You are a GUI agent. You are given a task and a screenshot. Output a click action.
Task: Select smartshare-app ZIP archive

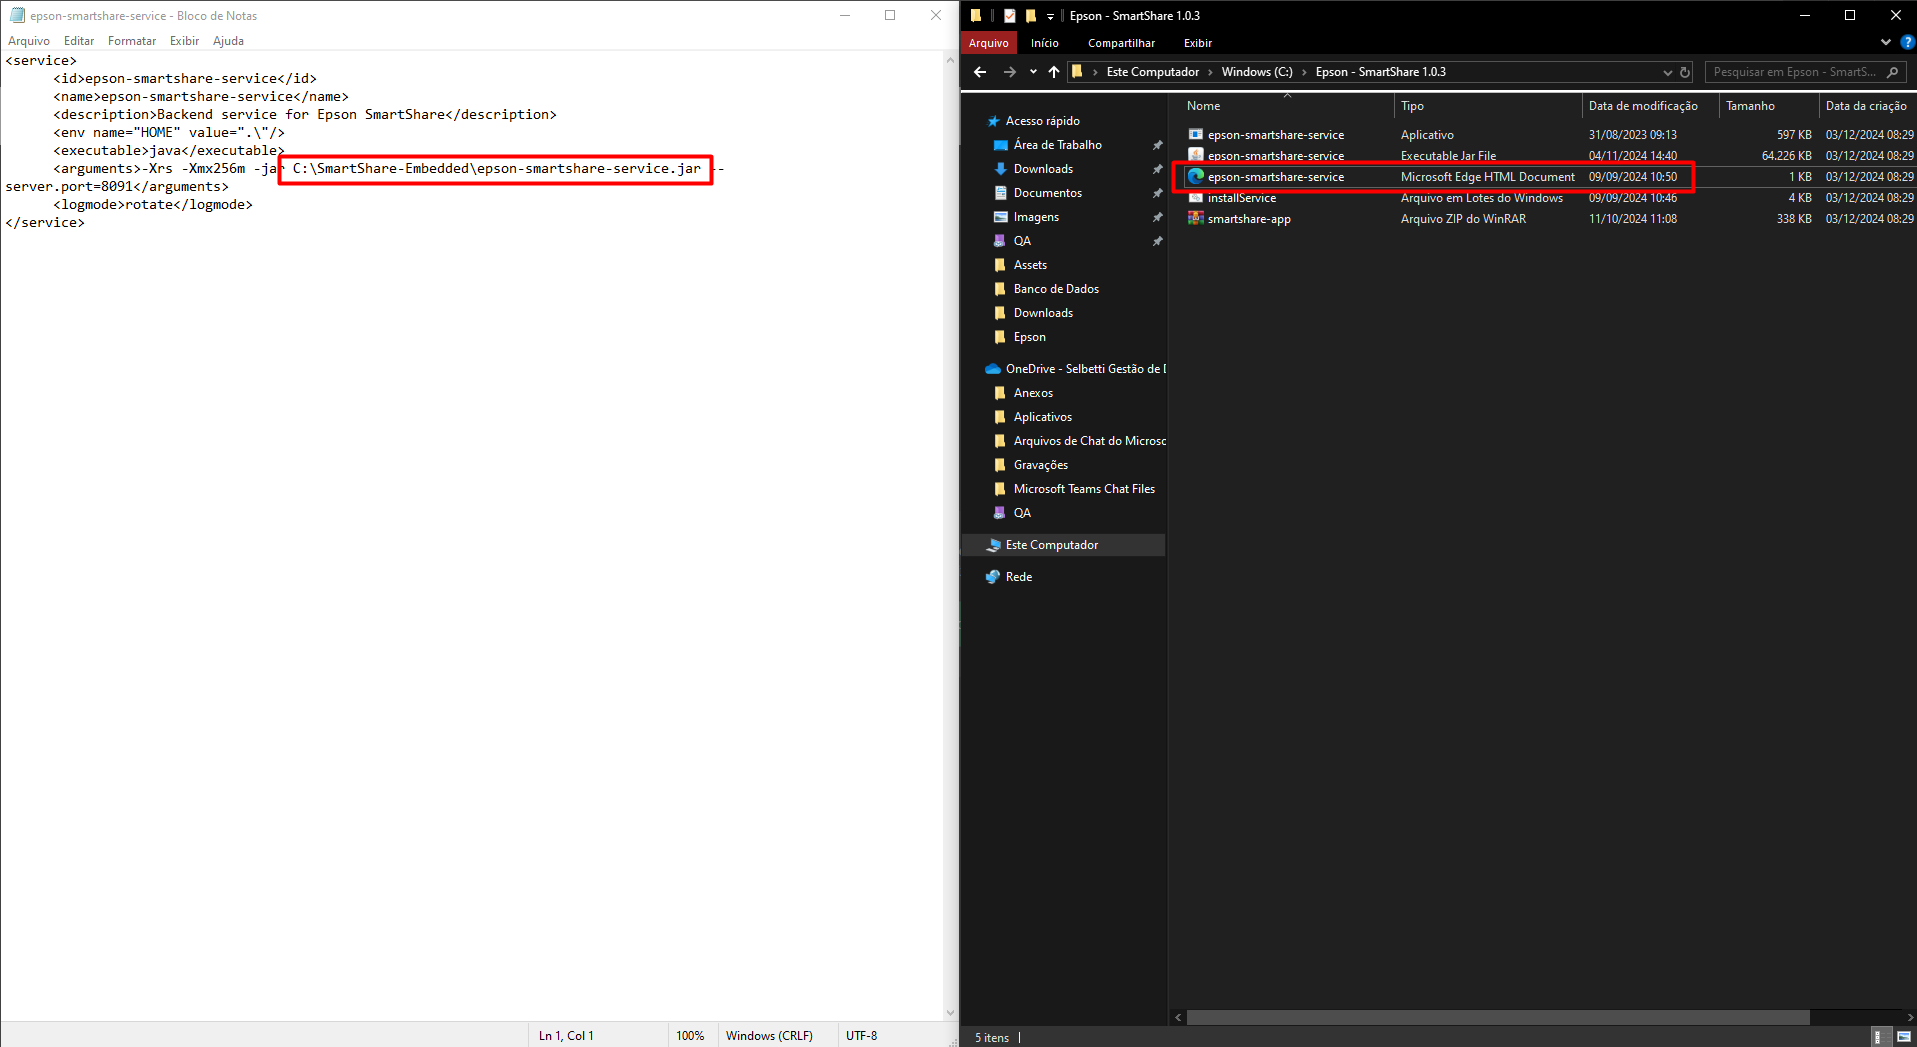(x=1248, y=219)
